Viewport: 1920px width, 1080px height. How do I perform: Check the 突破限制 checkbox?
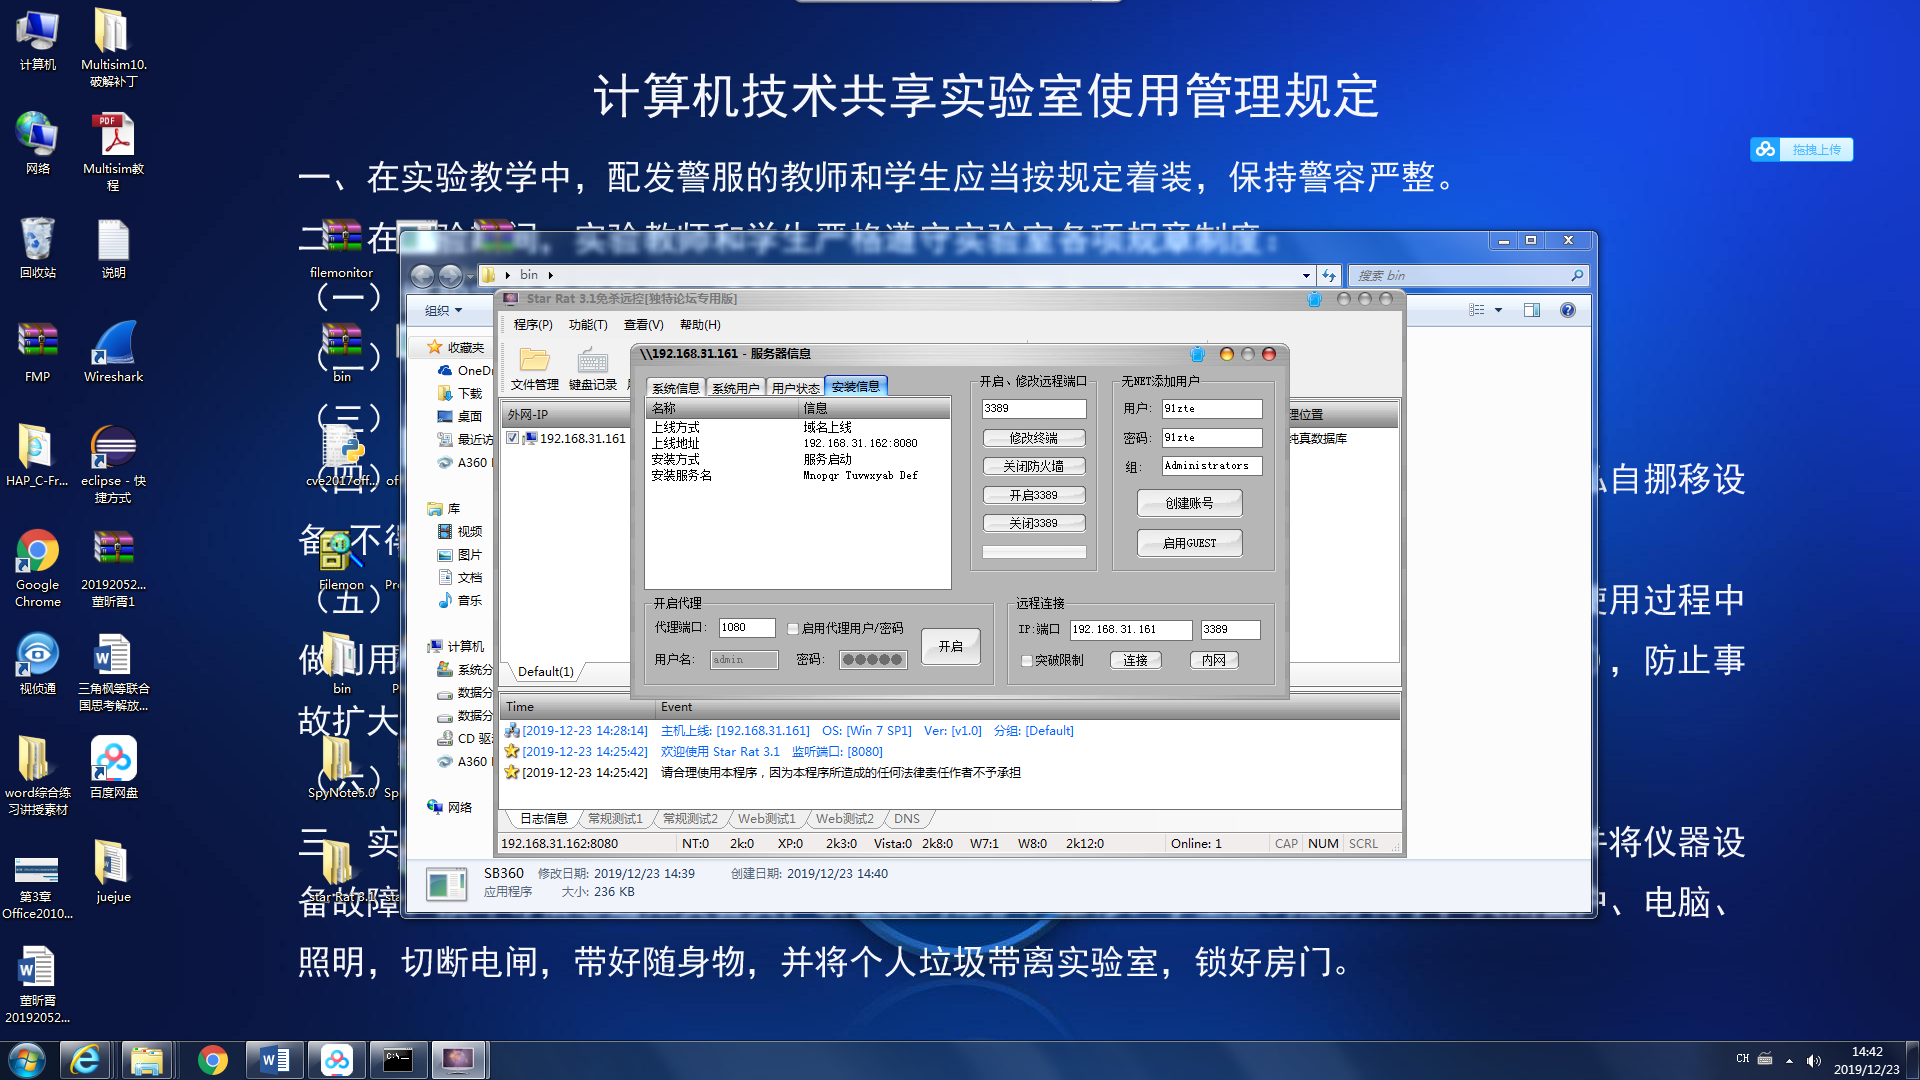pos(1027,661)
